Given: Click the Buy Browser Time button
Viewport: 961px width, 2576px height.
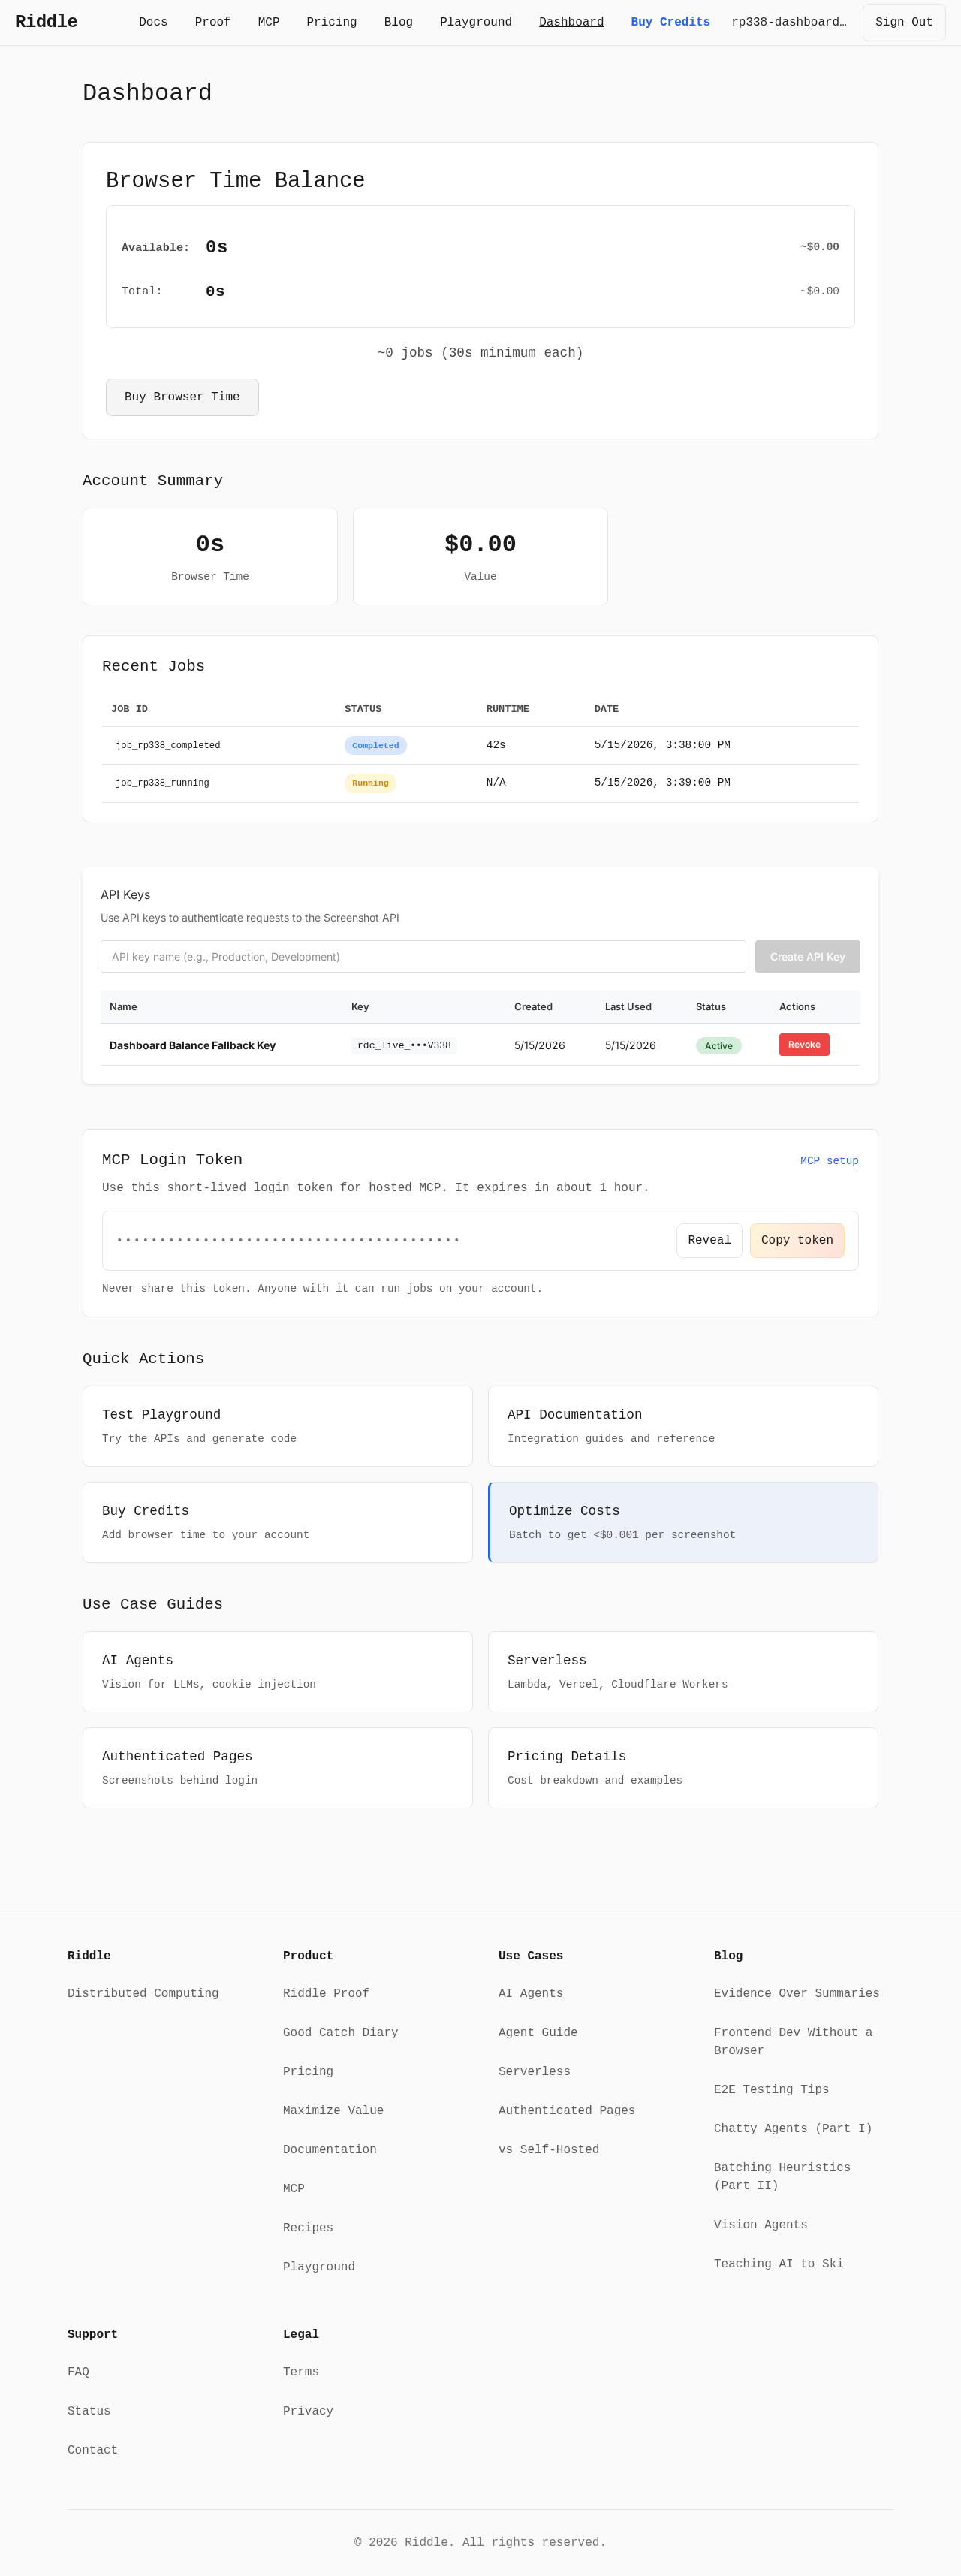Looking at the screenshot, I should (x=182, y=397).
